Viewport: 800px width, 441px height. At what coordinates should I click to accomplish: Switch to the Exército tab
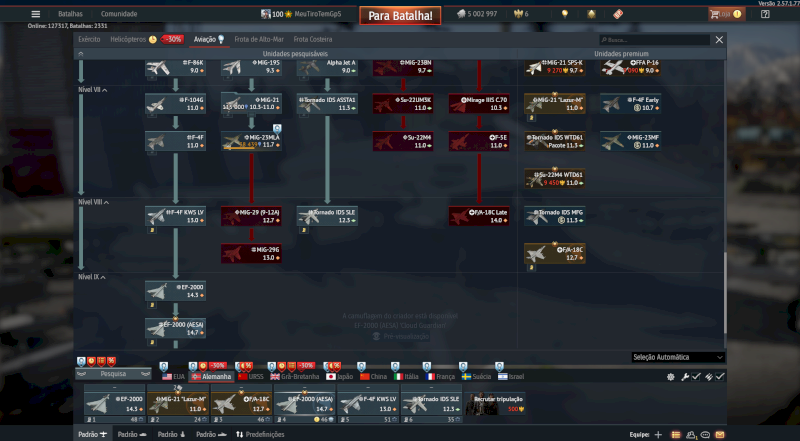pyautogui.click(x=89, y=39)
